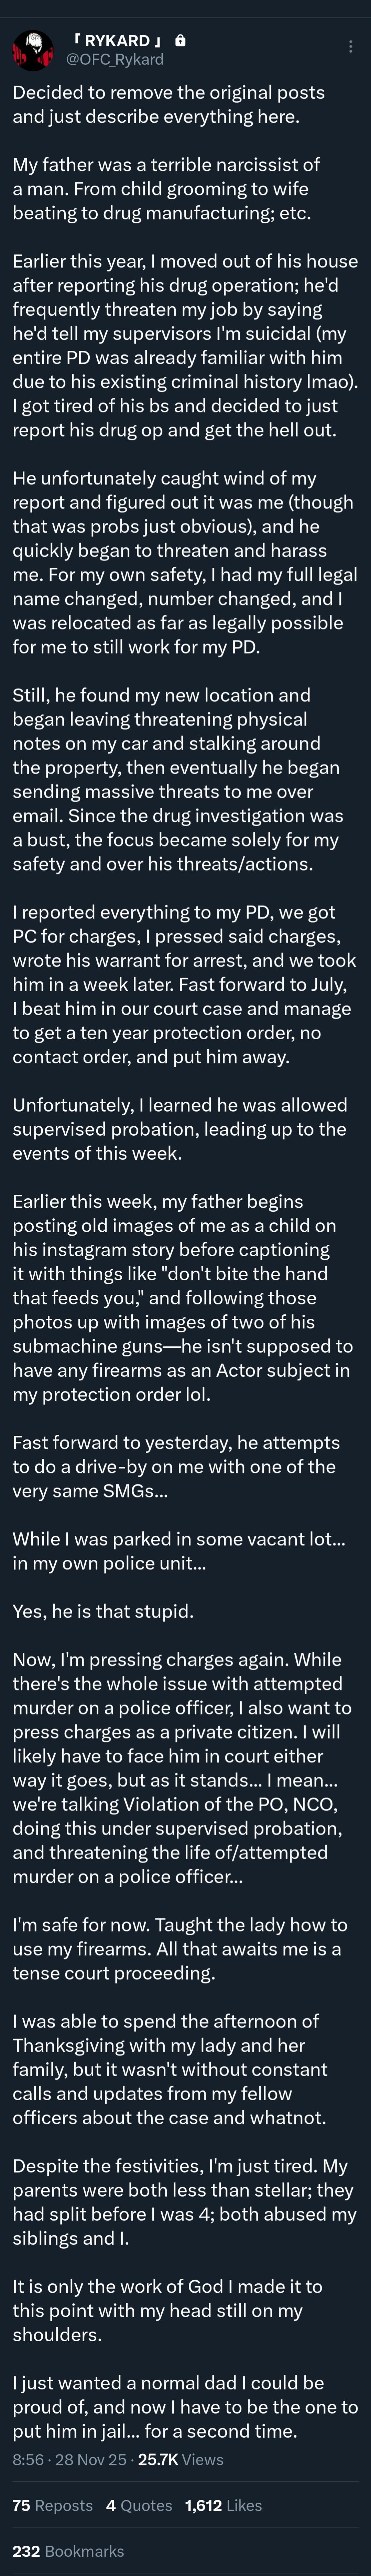Screen dimensions: 371x2576
Task: Click the 232 Bookmarks count
Action: (68, 2551)
